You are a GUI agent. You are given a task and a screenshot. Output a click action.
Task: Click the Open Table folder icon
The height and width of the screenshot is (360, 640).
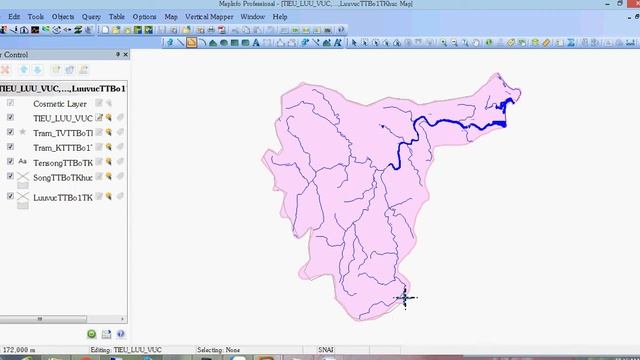(116, 30)
